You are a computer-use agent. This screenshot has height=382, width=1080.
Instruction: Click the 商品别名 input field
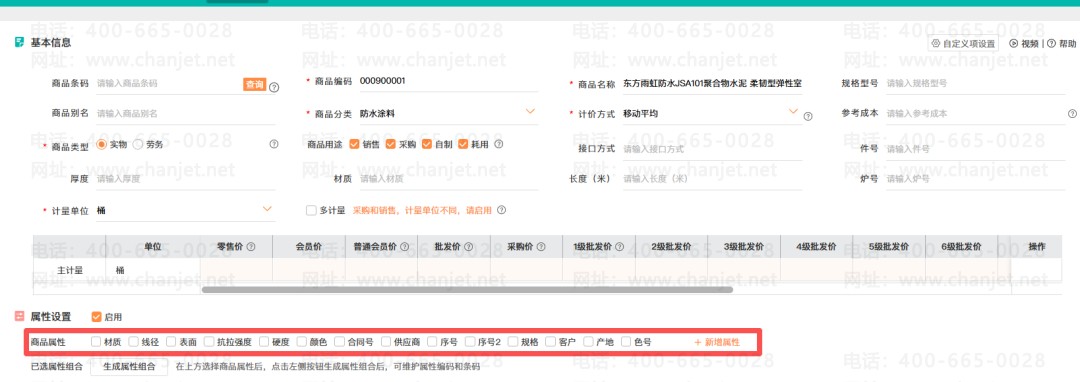pos(185,114)
